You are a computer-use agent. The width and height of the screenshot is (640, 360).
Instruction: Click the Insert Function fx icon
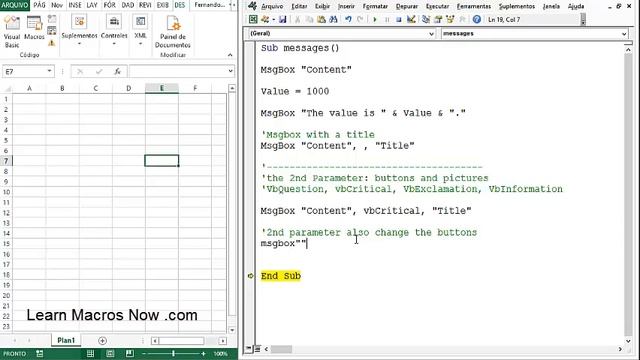coord(118,71)
